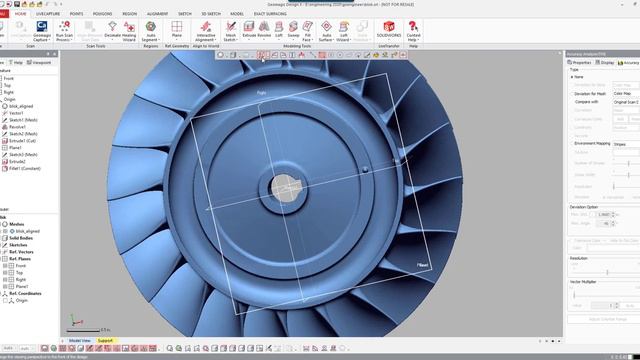Open the Healing Wizard
Image resolution: width=640 pixels, height=360 pixels.
pyautogui.click(x=129, y=31)
